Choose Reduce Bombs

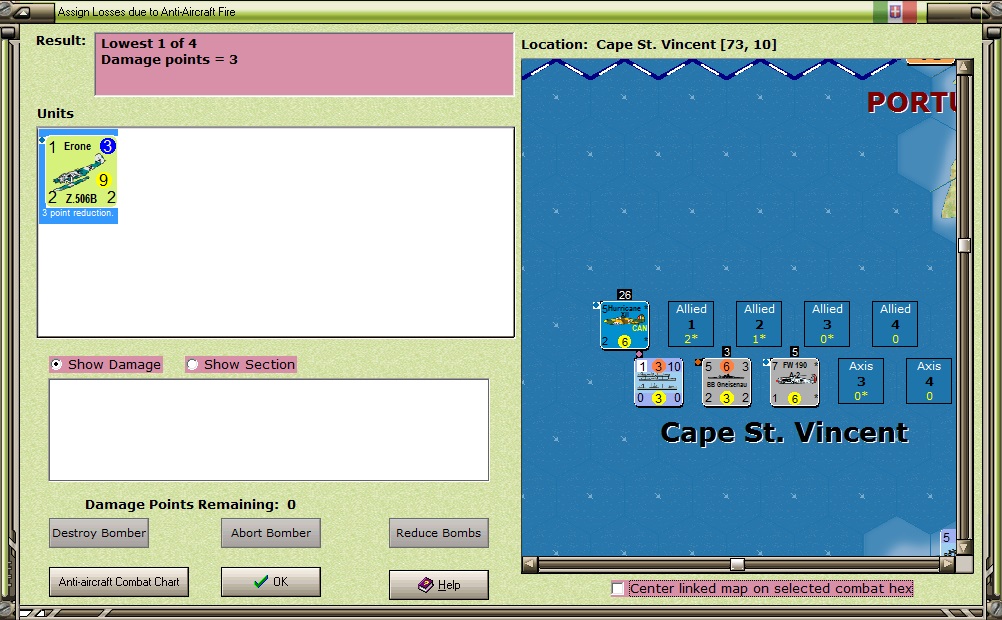[438, 533]
